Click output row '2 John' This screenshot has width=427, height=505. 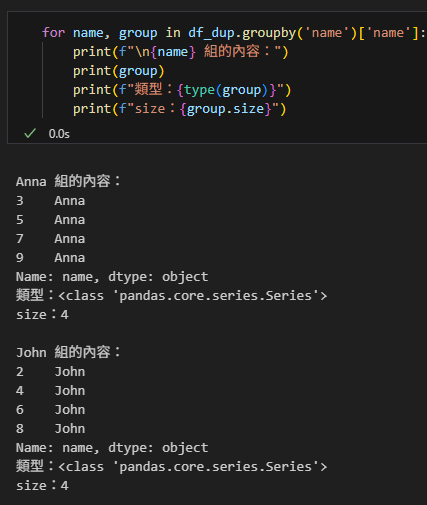50,372
